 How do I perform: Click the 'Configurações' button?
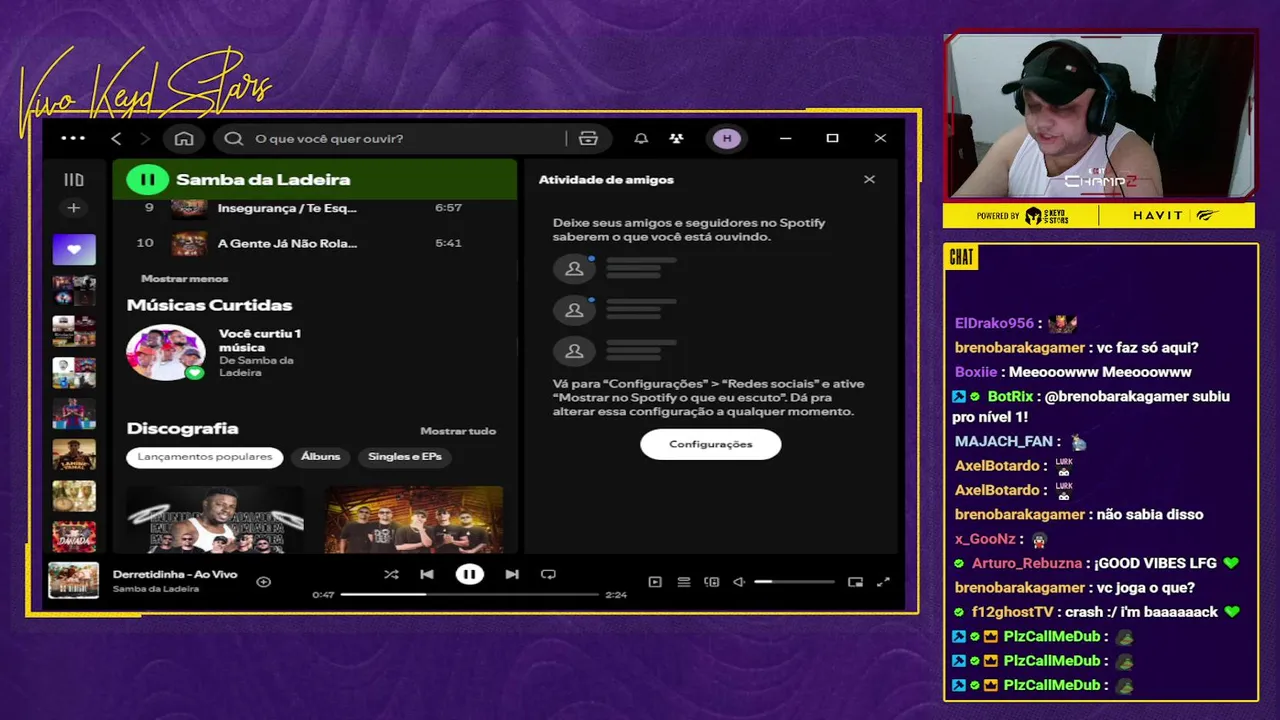pos(711,444)
